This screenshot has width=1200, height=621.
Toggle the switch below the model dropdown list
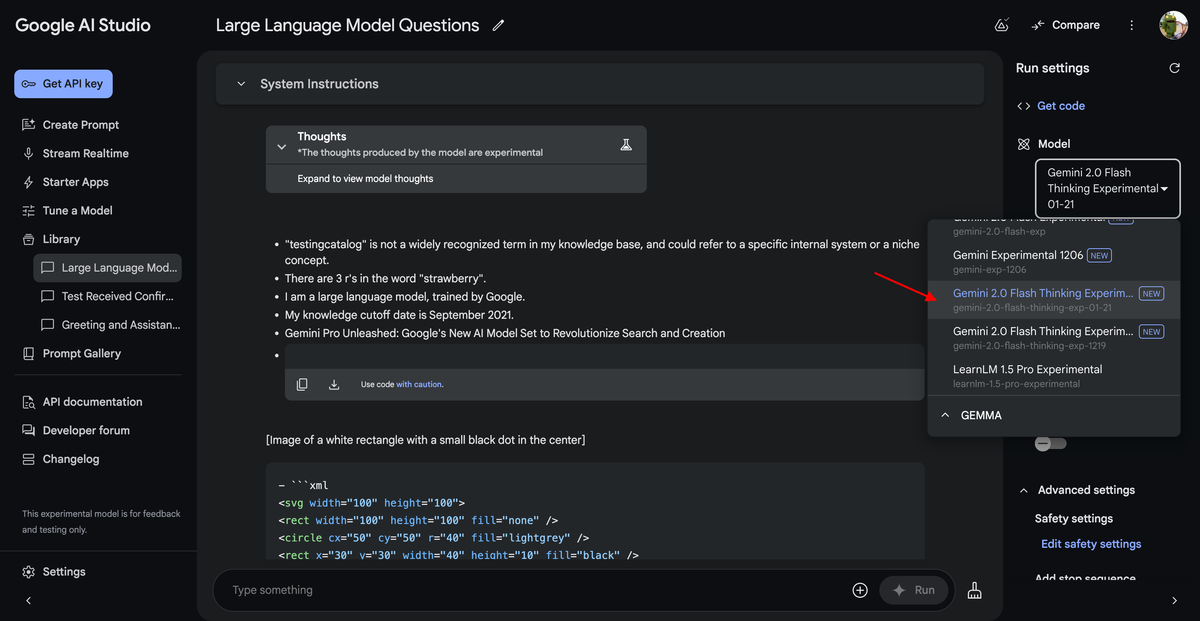click(x=1050, y=443)
